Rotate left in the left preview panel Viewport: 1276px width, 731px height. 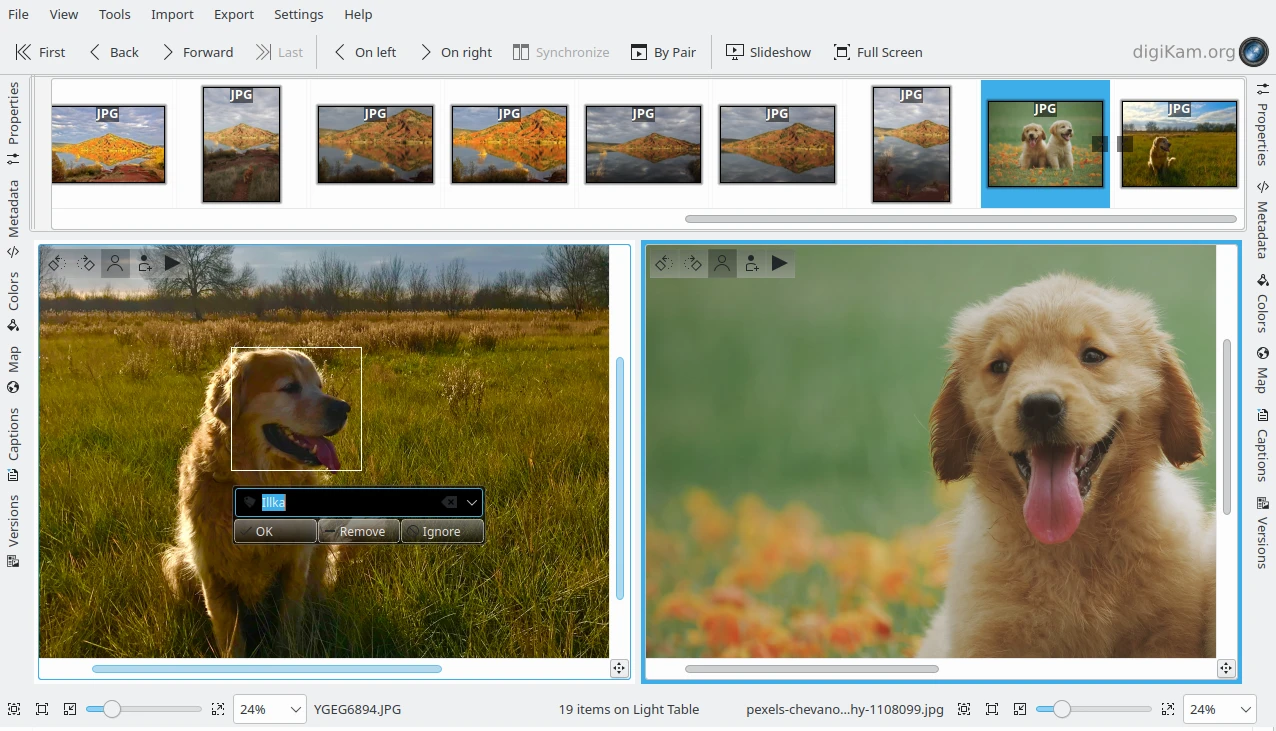(57, 263)
